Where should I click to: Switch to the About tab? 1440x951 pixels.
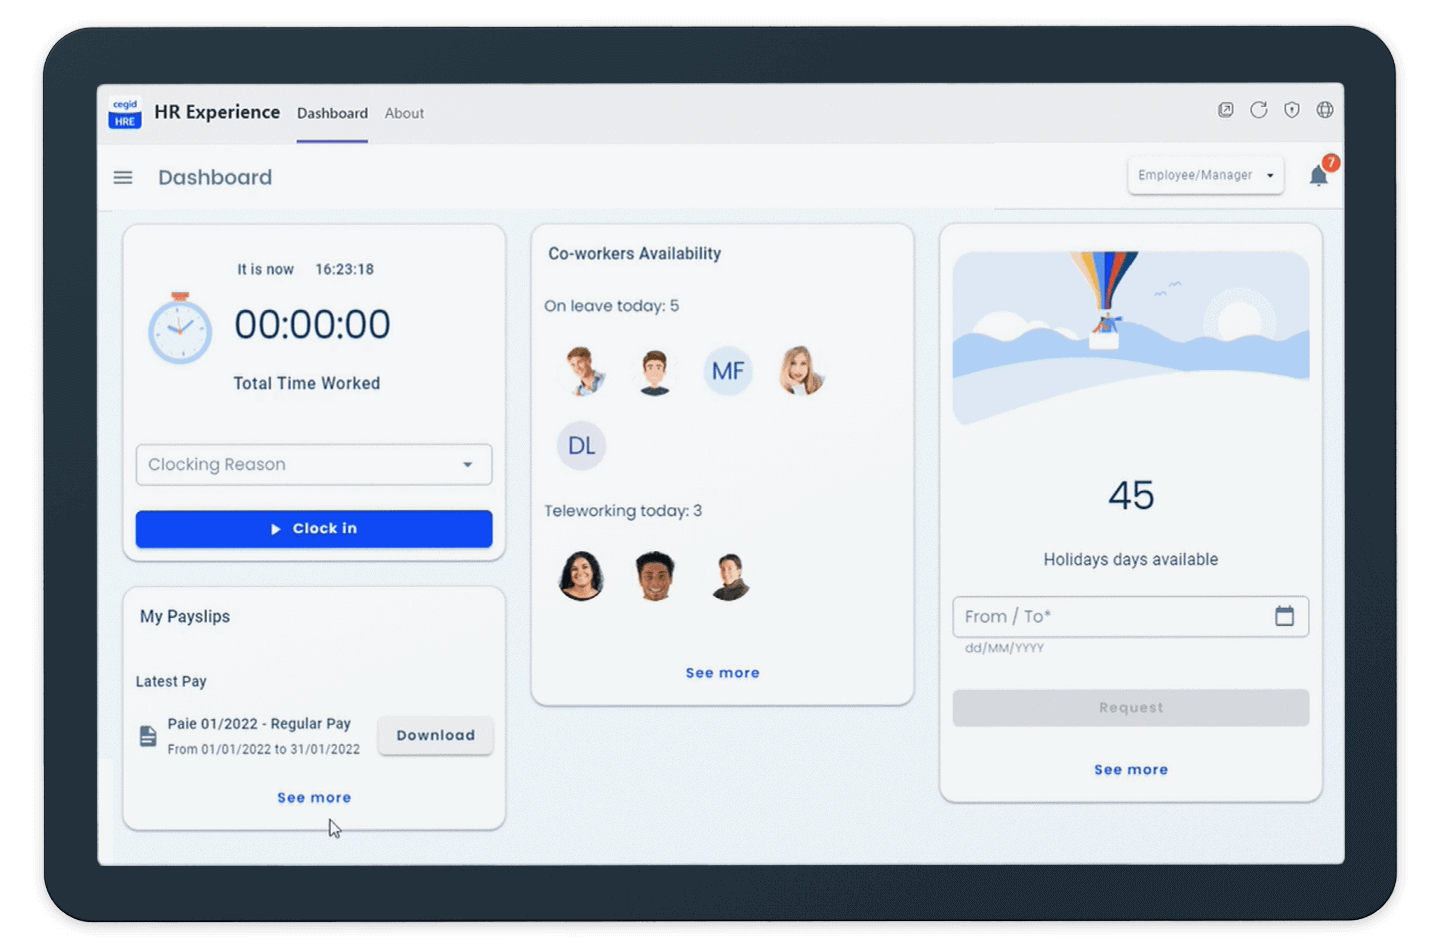(x=404, y=113)
